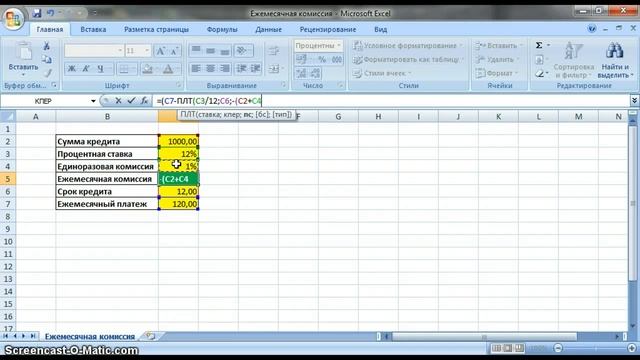This screenshot has width=640, height=360.
Task: Confirm formula entry with checkmark button
Action: [131, 101]
